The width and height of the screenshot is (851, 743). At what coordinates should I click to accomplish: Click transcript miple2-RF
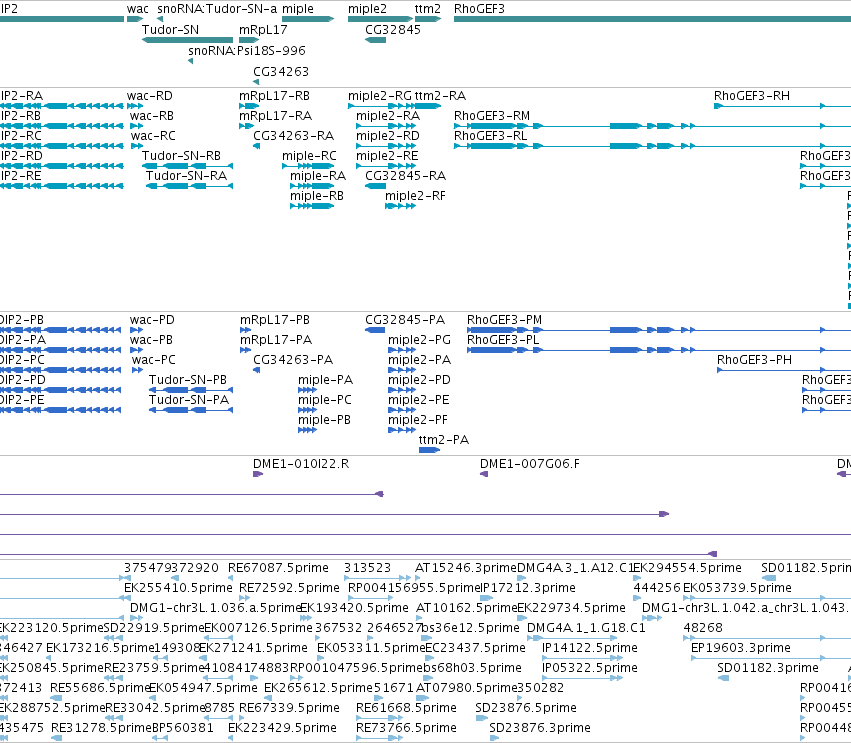point(415,196)
